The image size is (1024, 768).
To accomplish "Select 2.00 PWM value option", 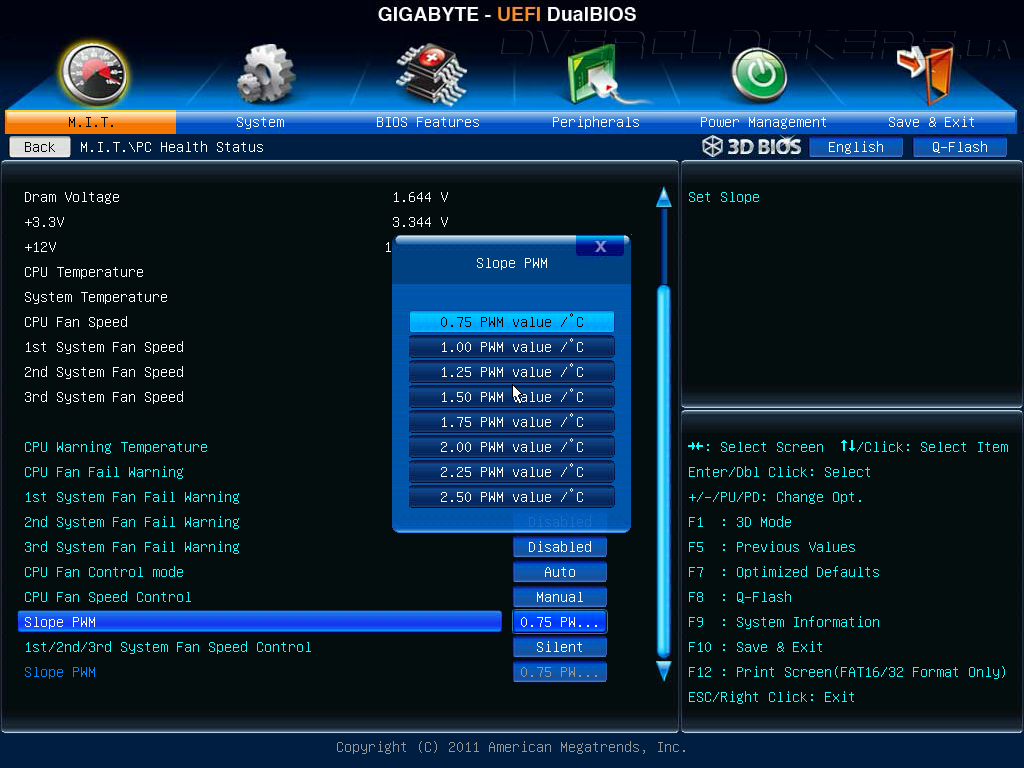I will (x=511, y=447).
